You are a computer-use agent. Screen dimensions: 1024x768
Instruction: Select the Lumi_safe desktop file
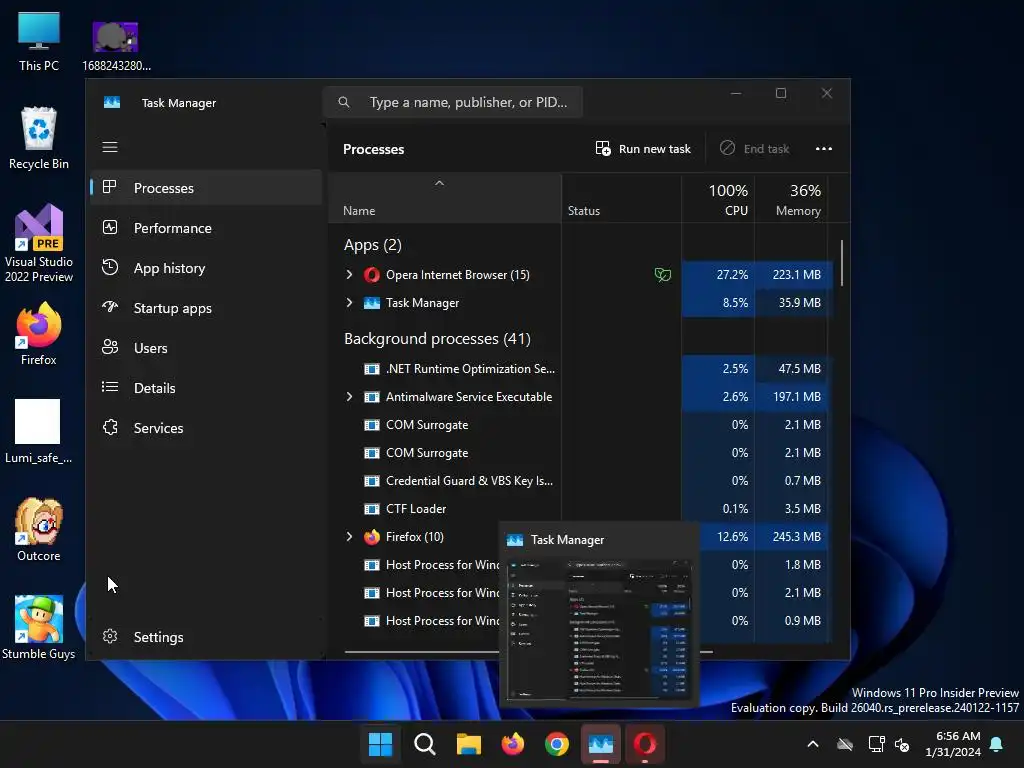(x=38, y=432)
